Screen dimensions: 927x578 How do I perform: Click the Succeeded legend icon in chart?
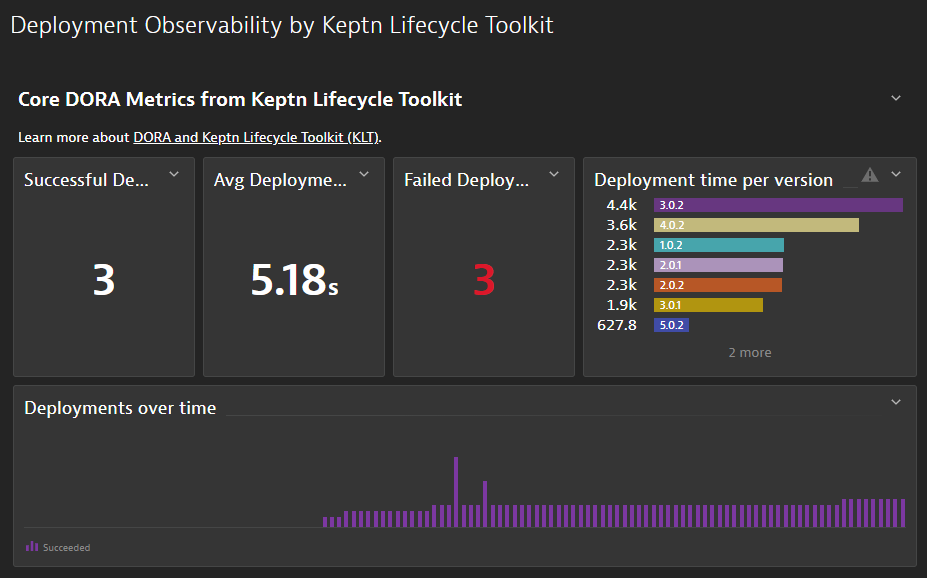(32, 546)
